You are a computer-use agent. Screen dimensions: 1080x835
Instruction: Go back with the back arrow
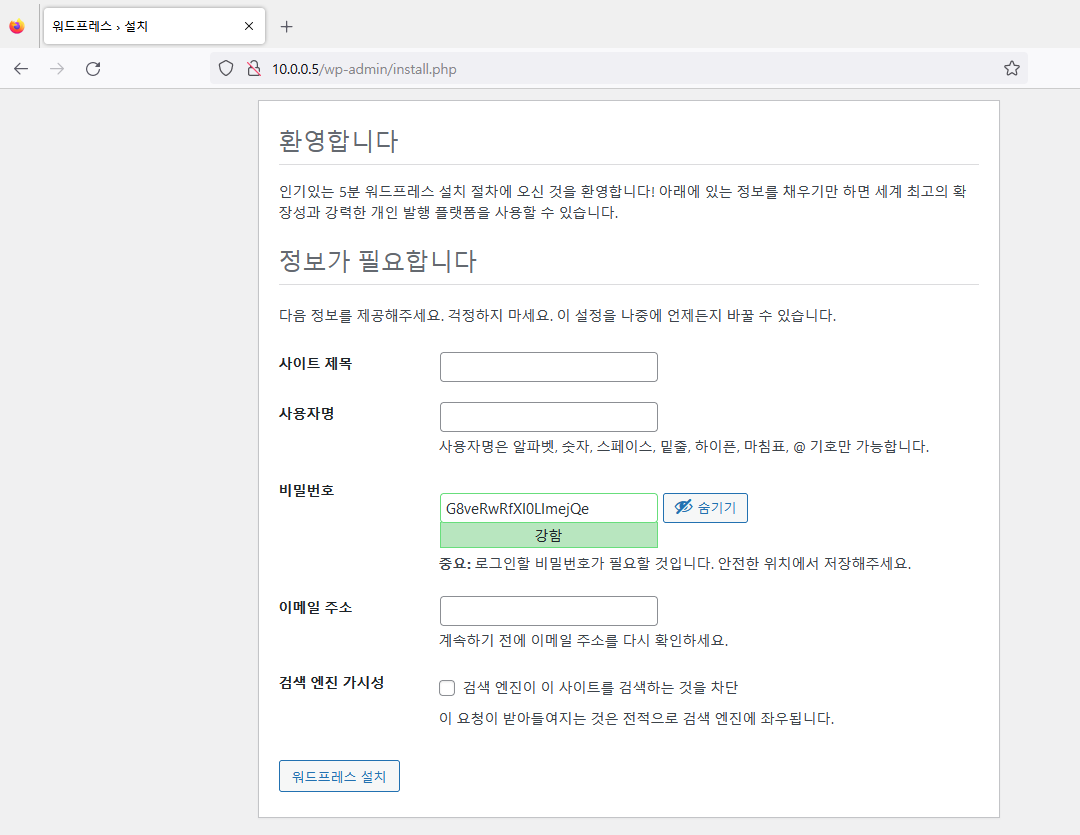[21, 69]
